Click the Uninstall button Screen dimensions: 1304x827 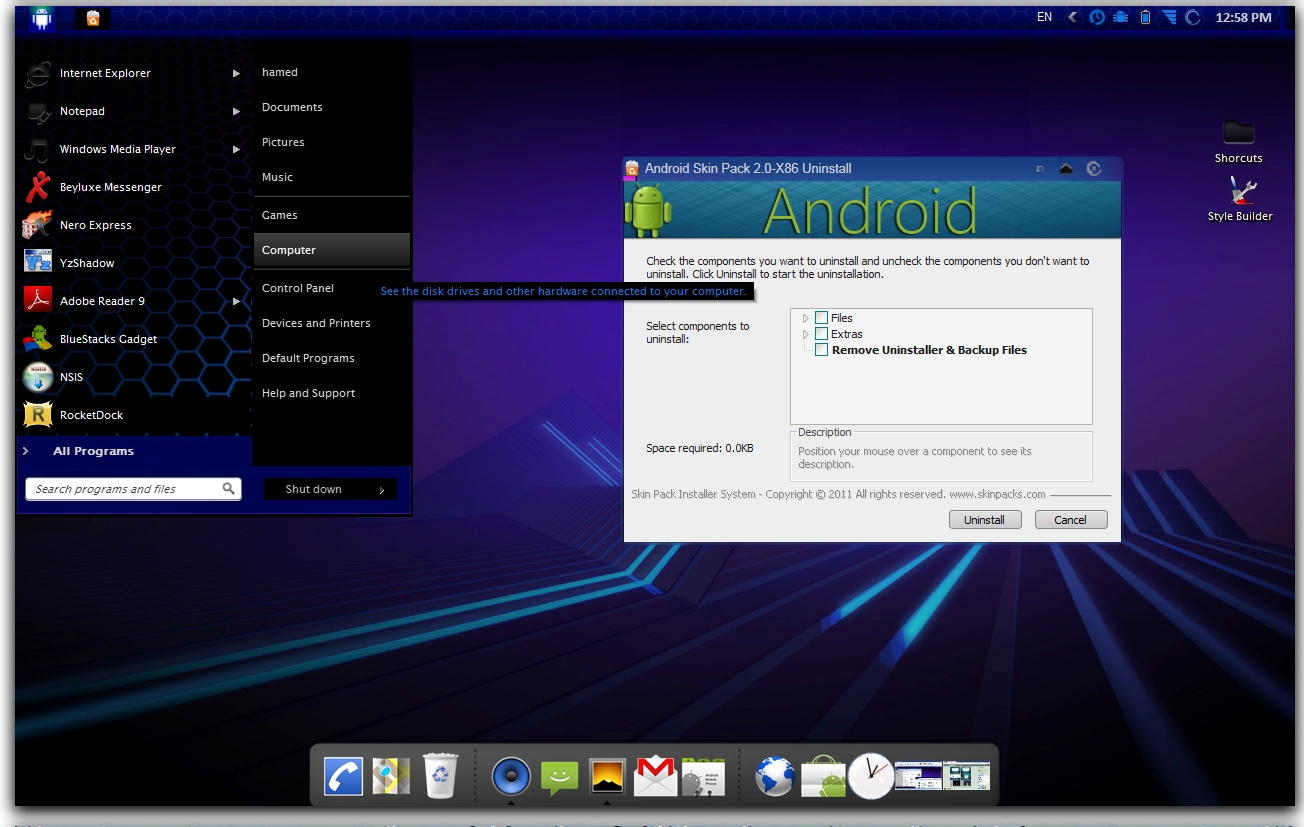[x=984, y=519]
